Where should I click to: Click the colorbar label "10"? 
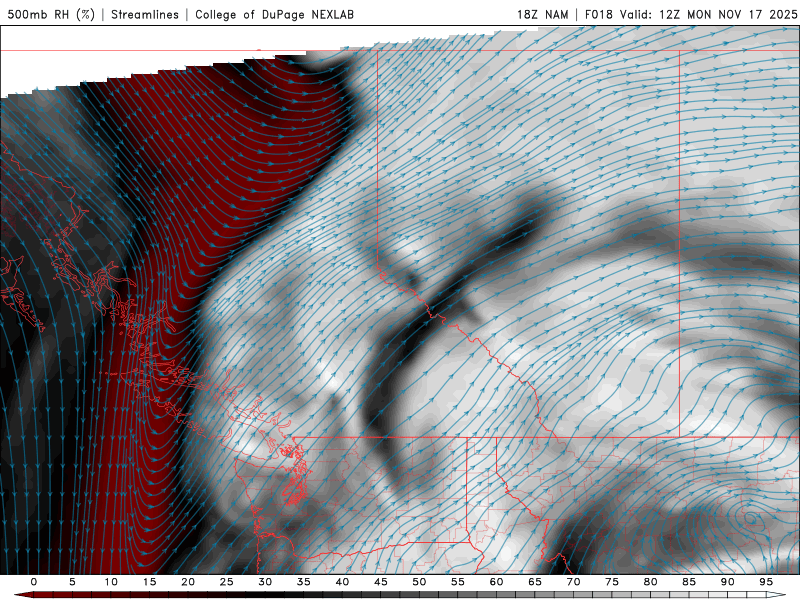(111, 582)
